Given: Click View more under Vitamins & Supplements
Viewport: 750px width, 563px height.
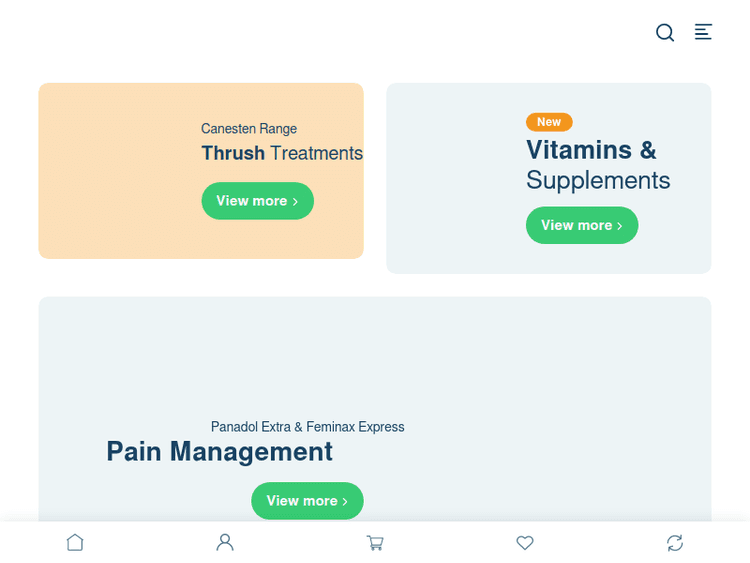Looking at the screenshot, I should [581, 225].
